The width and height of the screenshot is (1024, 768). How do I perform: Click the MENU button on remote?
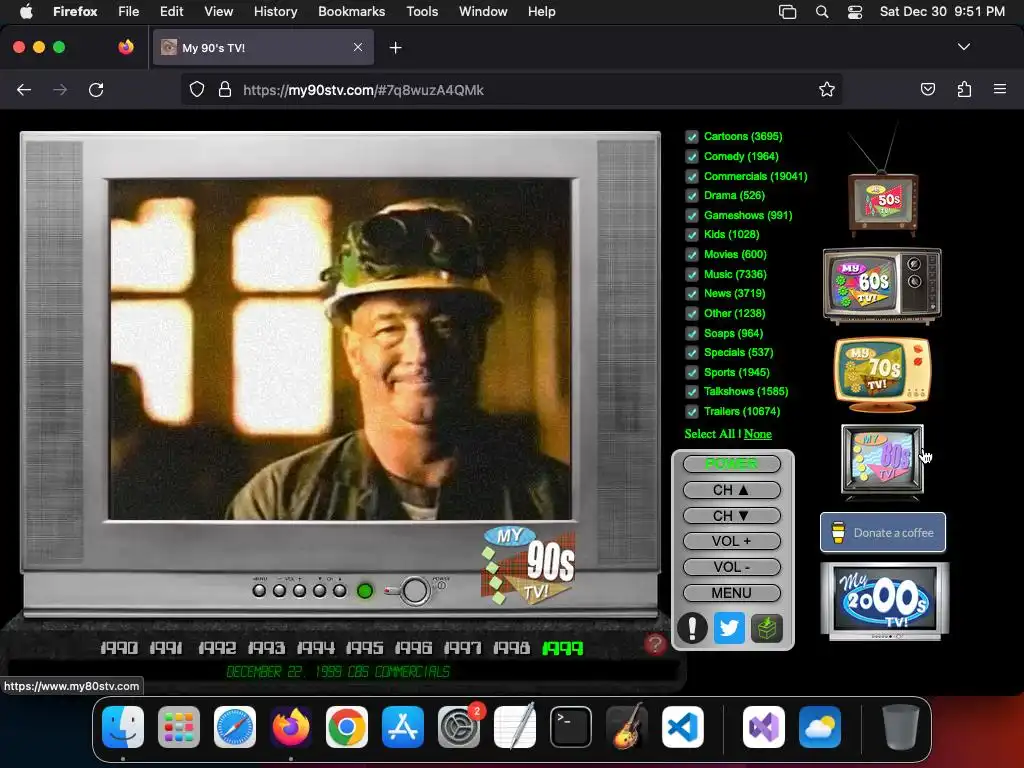(731, 593)
